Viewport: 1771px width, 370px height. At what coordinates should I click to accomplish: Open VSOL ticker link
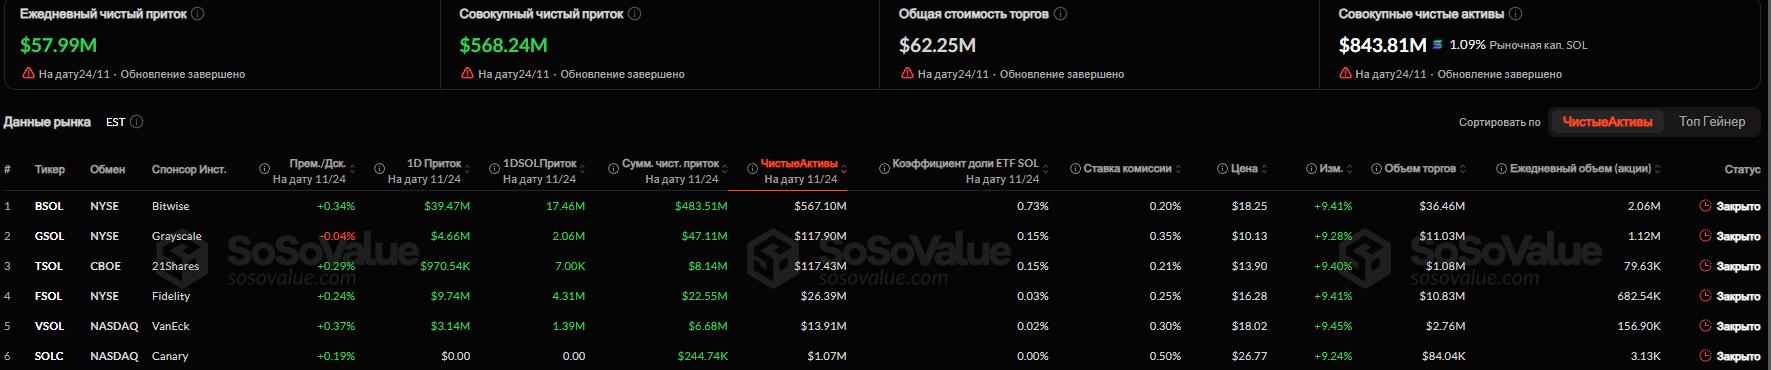pos(49,326)
